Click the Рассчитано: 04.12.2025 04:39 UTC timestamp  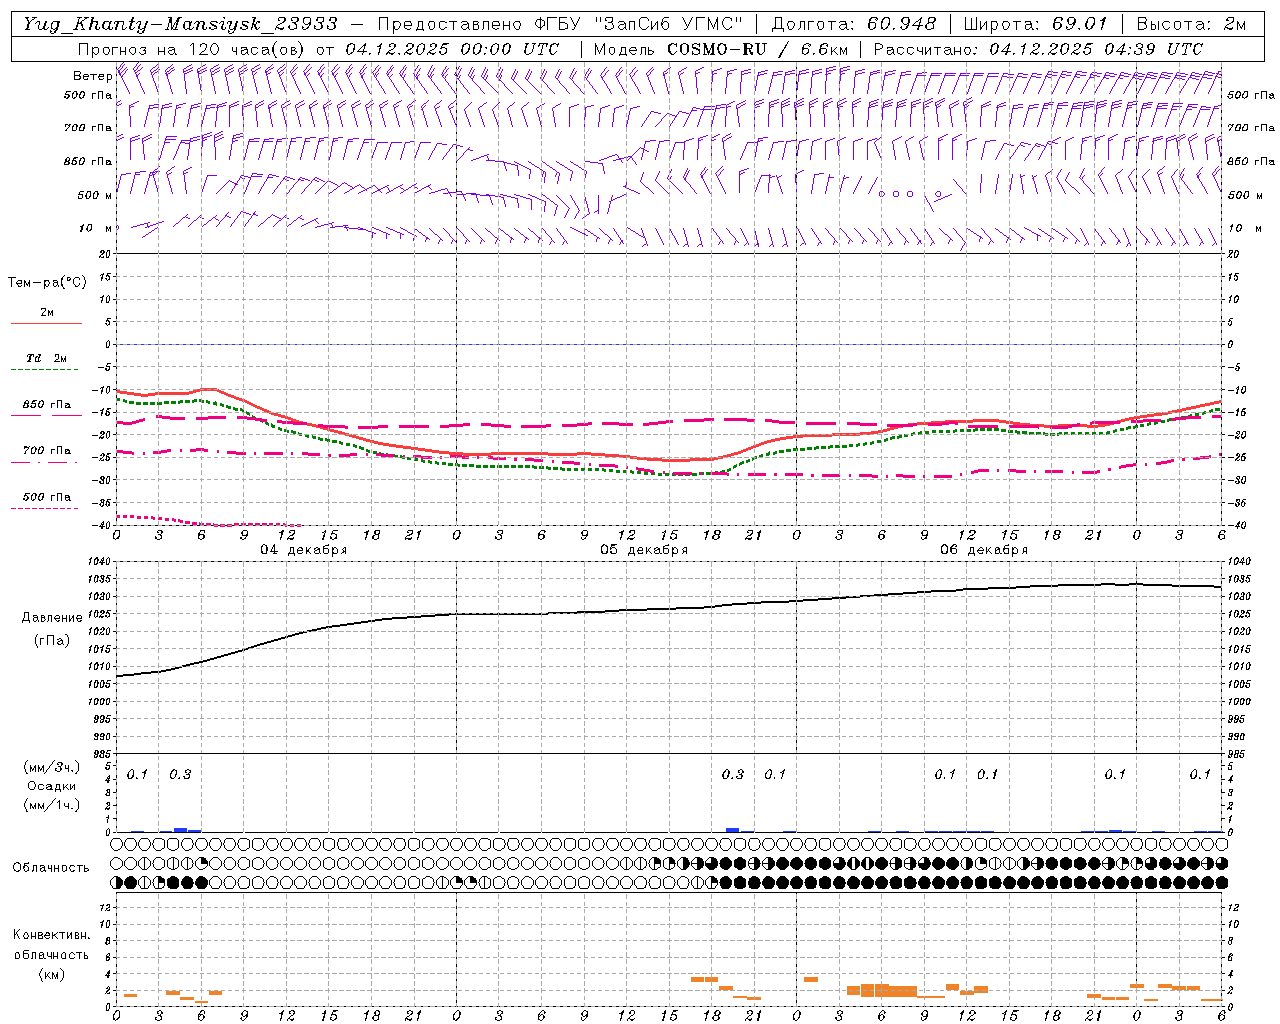(x=1038, y=49)
